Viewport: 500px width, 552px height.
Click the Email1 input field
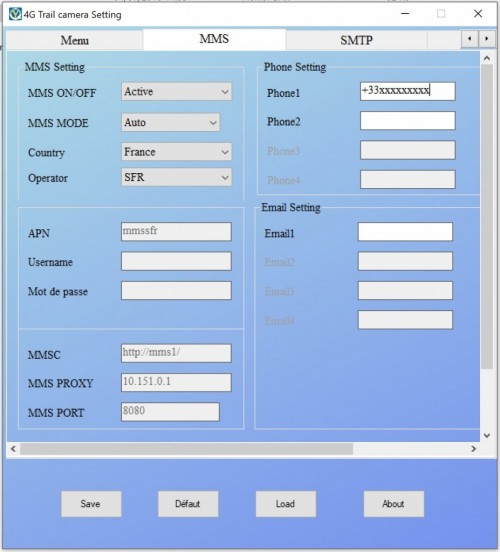coord(405,232)
